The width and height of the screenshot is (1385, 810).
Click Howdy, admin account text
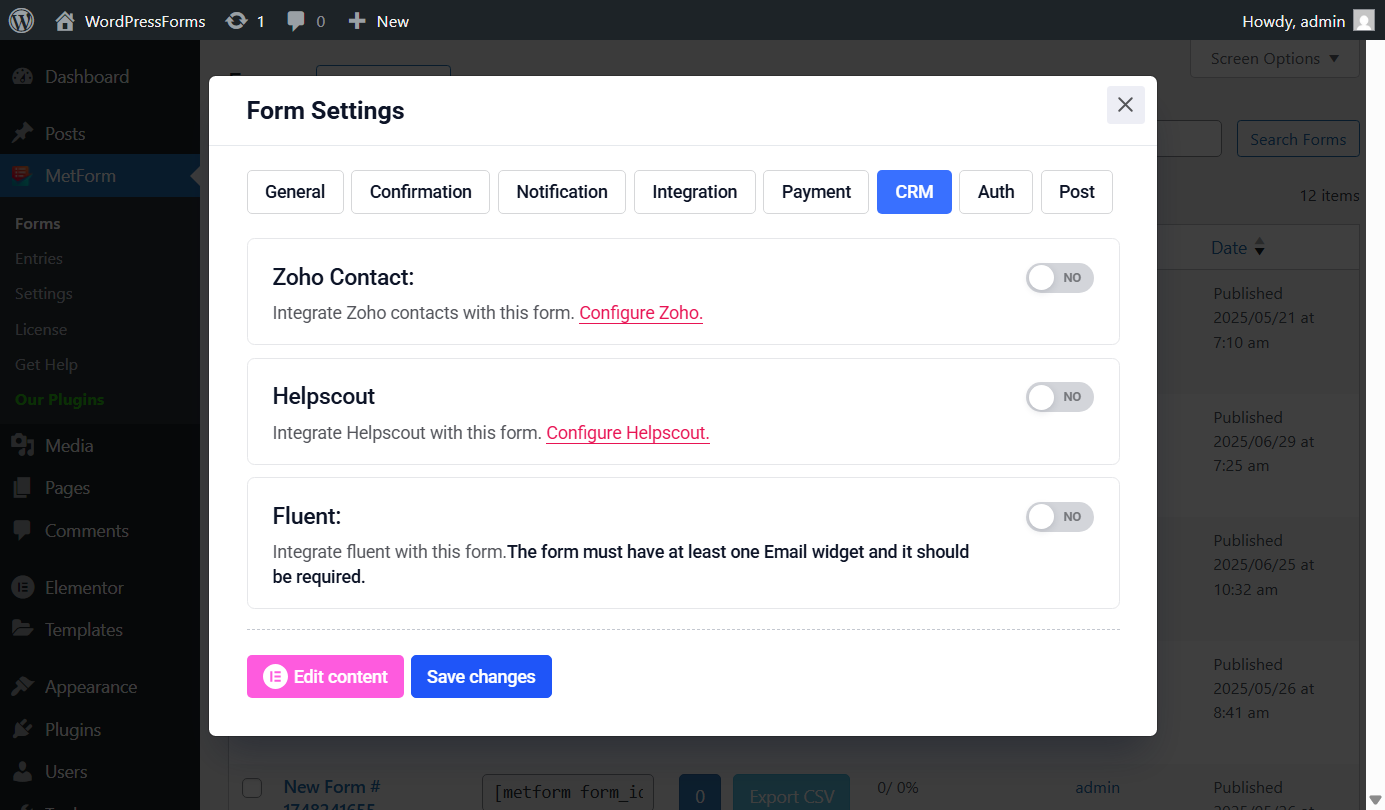tap(1294, 21)
